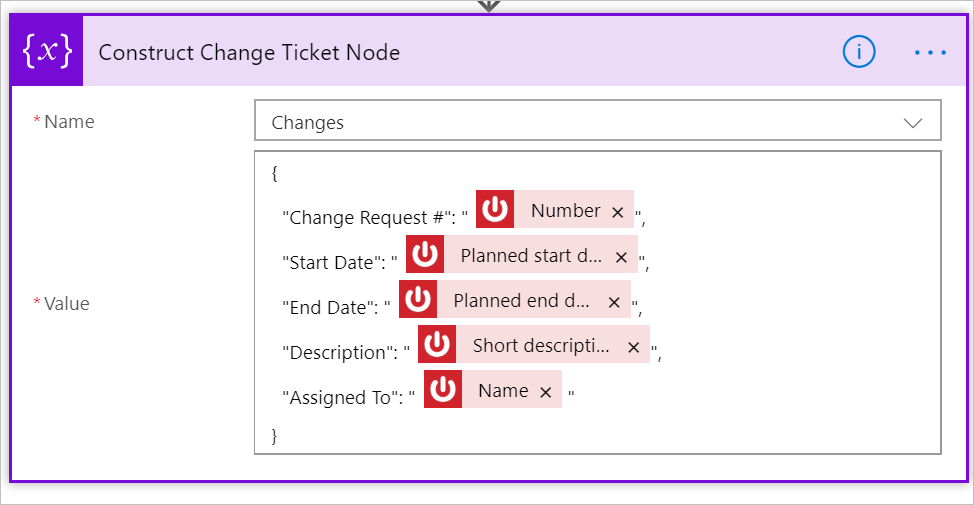The image size is (974, 505).
Task: Remove the Planned start date token
Action: coord(621,257)
